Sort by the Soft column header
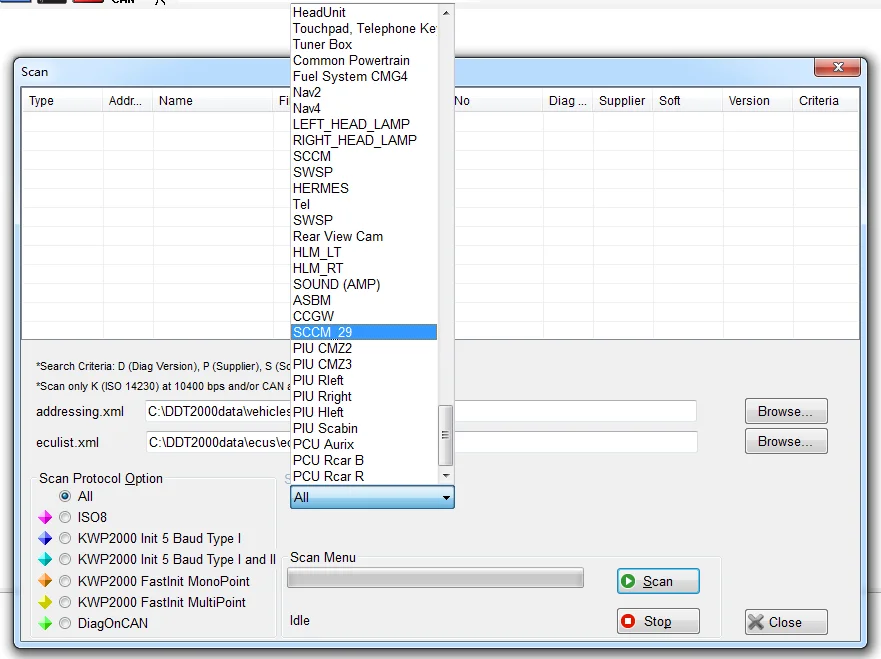Viewport: 881px width, 659px height. [x=688, y=101]
